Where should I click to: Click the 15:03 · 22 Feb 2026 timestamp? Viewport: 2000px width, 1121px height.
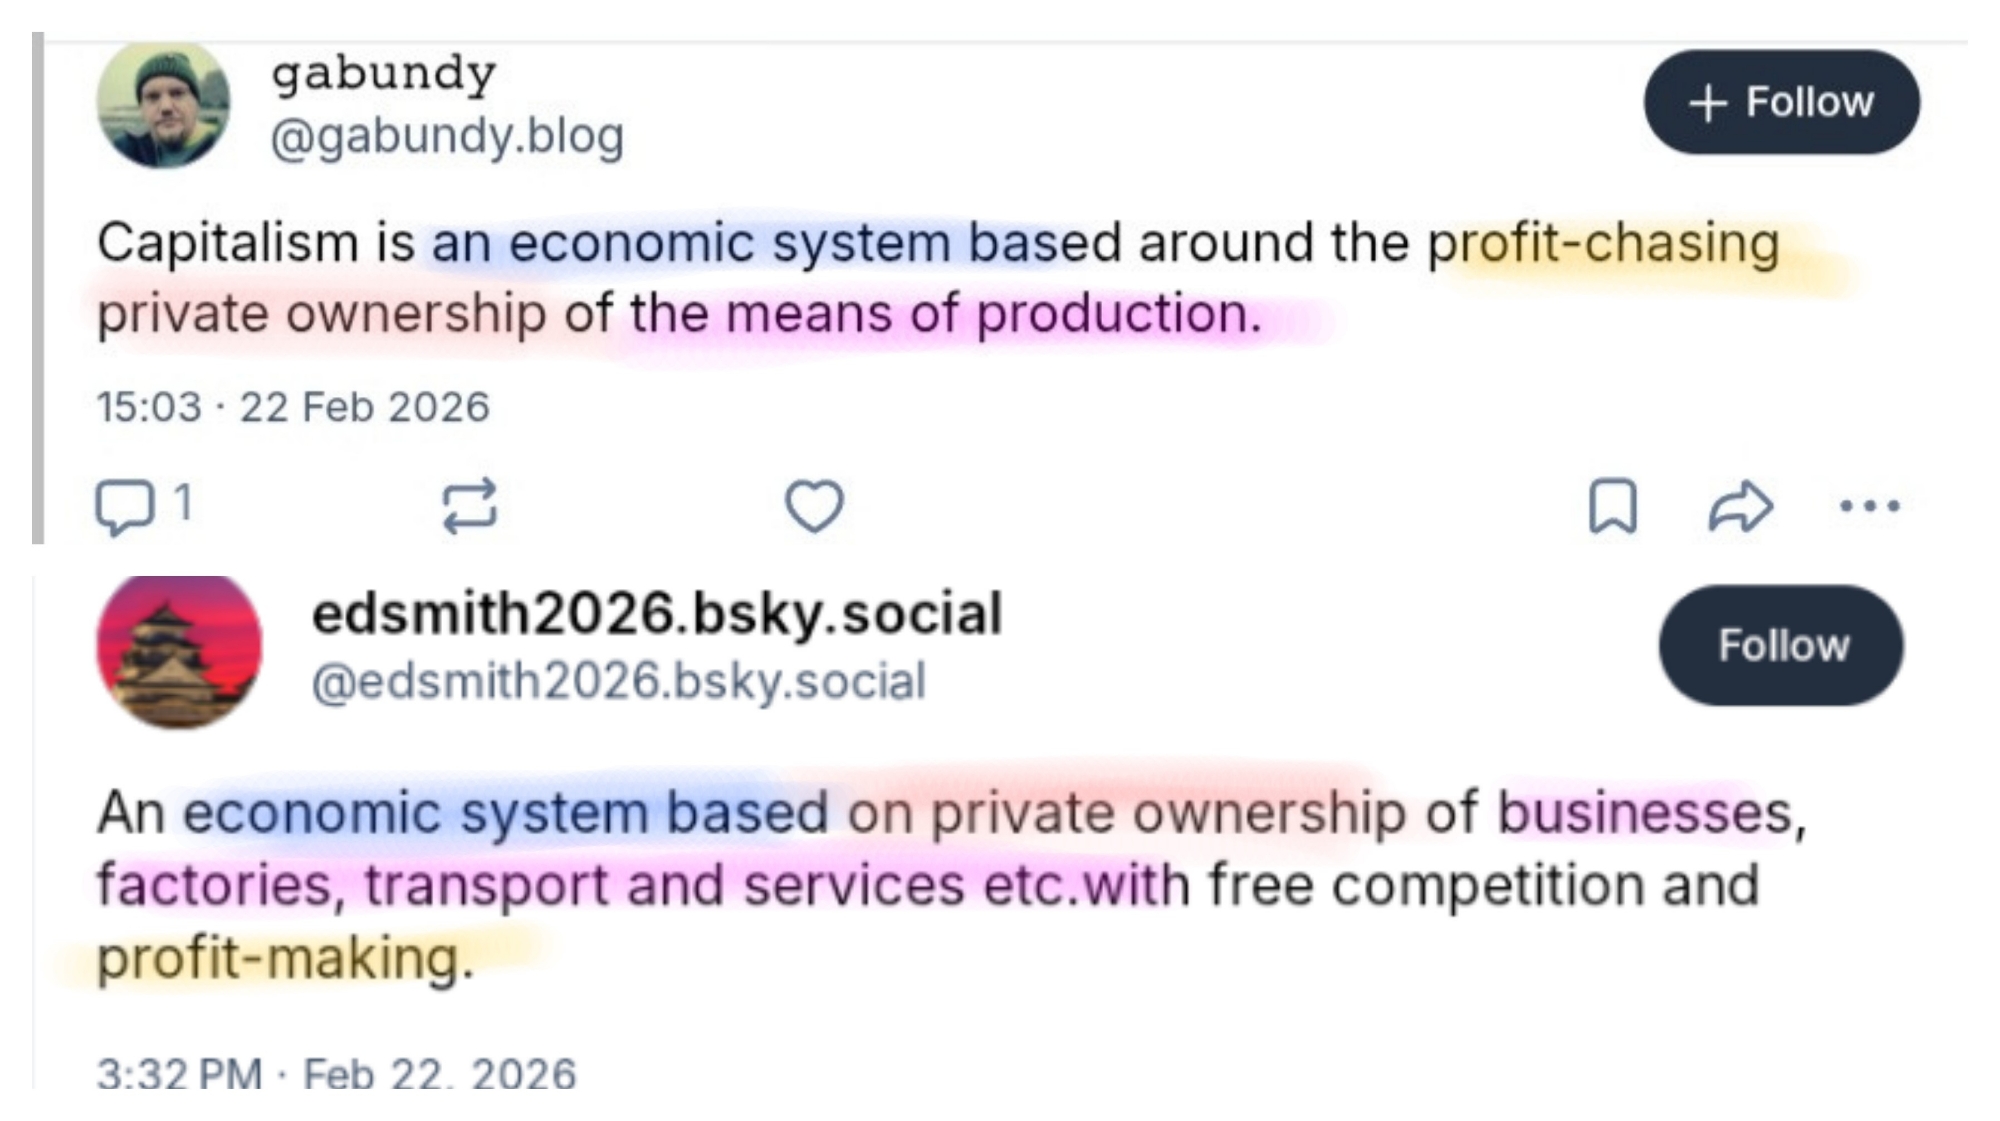coord(293,407)
